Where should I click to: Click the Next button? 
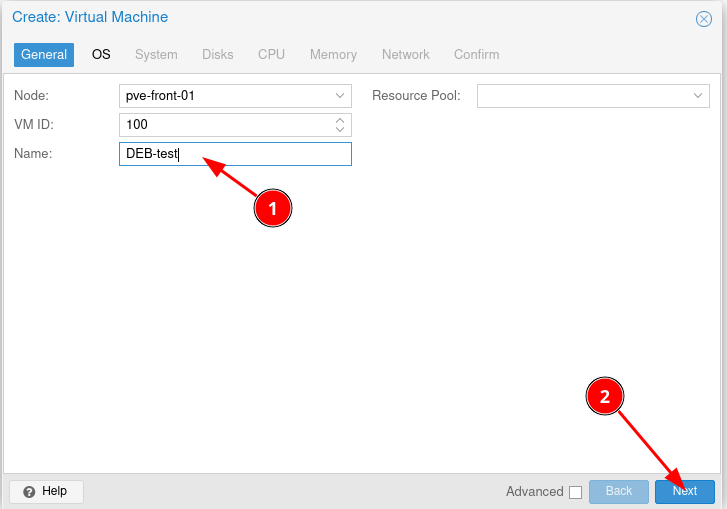685,491
